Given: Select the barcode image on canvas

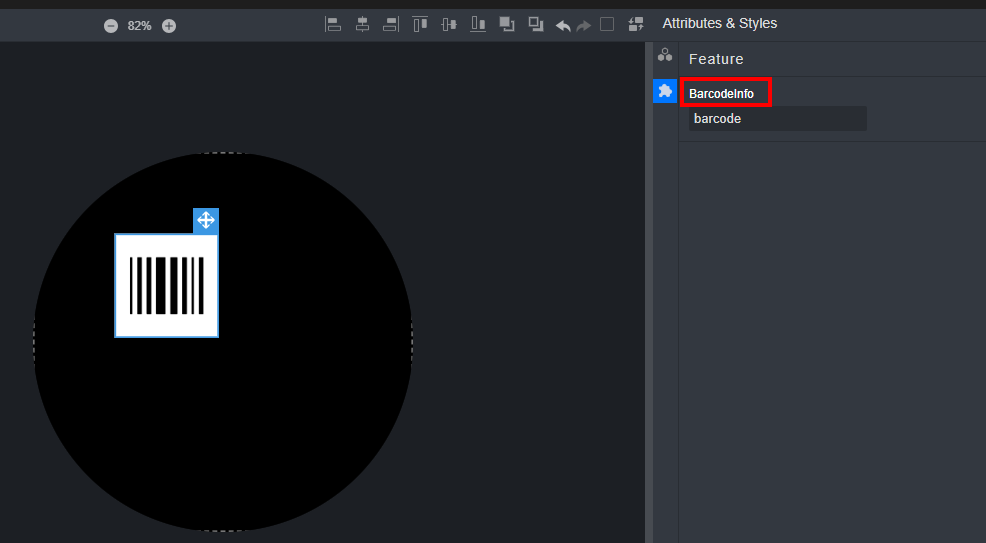Looking at the screenshot, I should [x=166, y=286].
